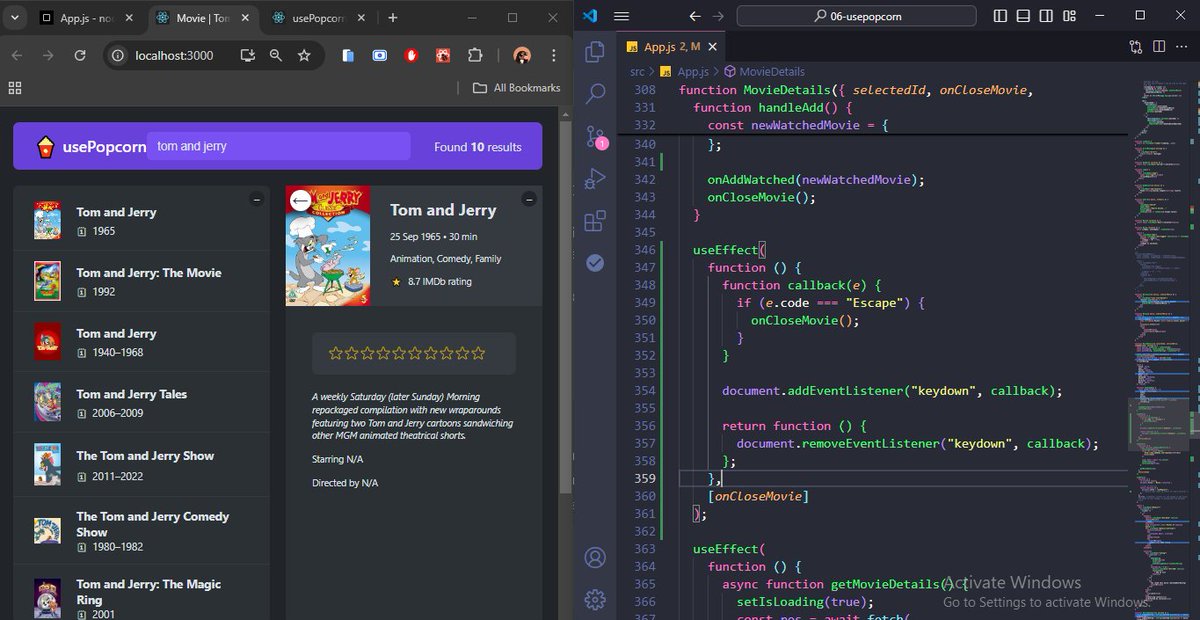Toggle the bottom panel layout
1200x620 pixels.
[x=1024, y=16]
